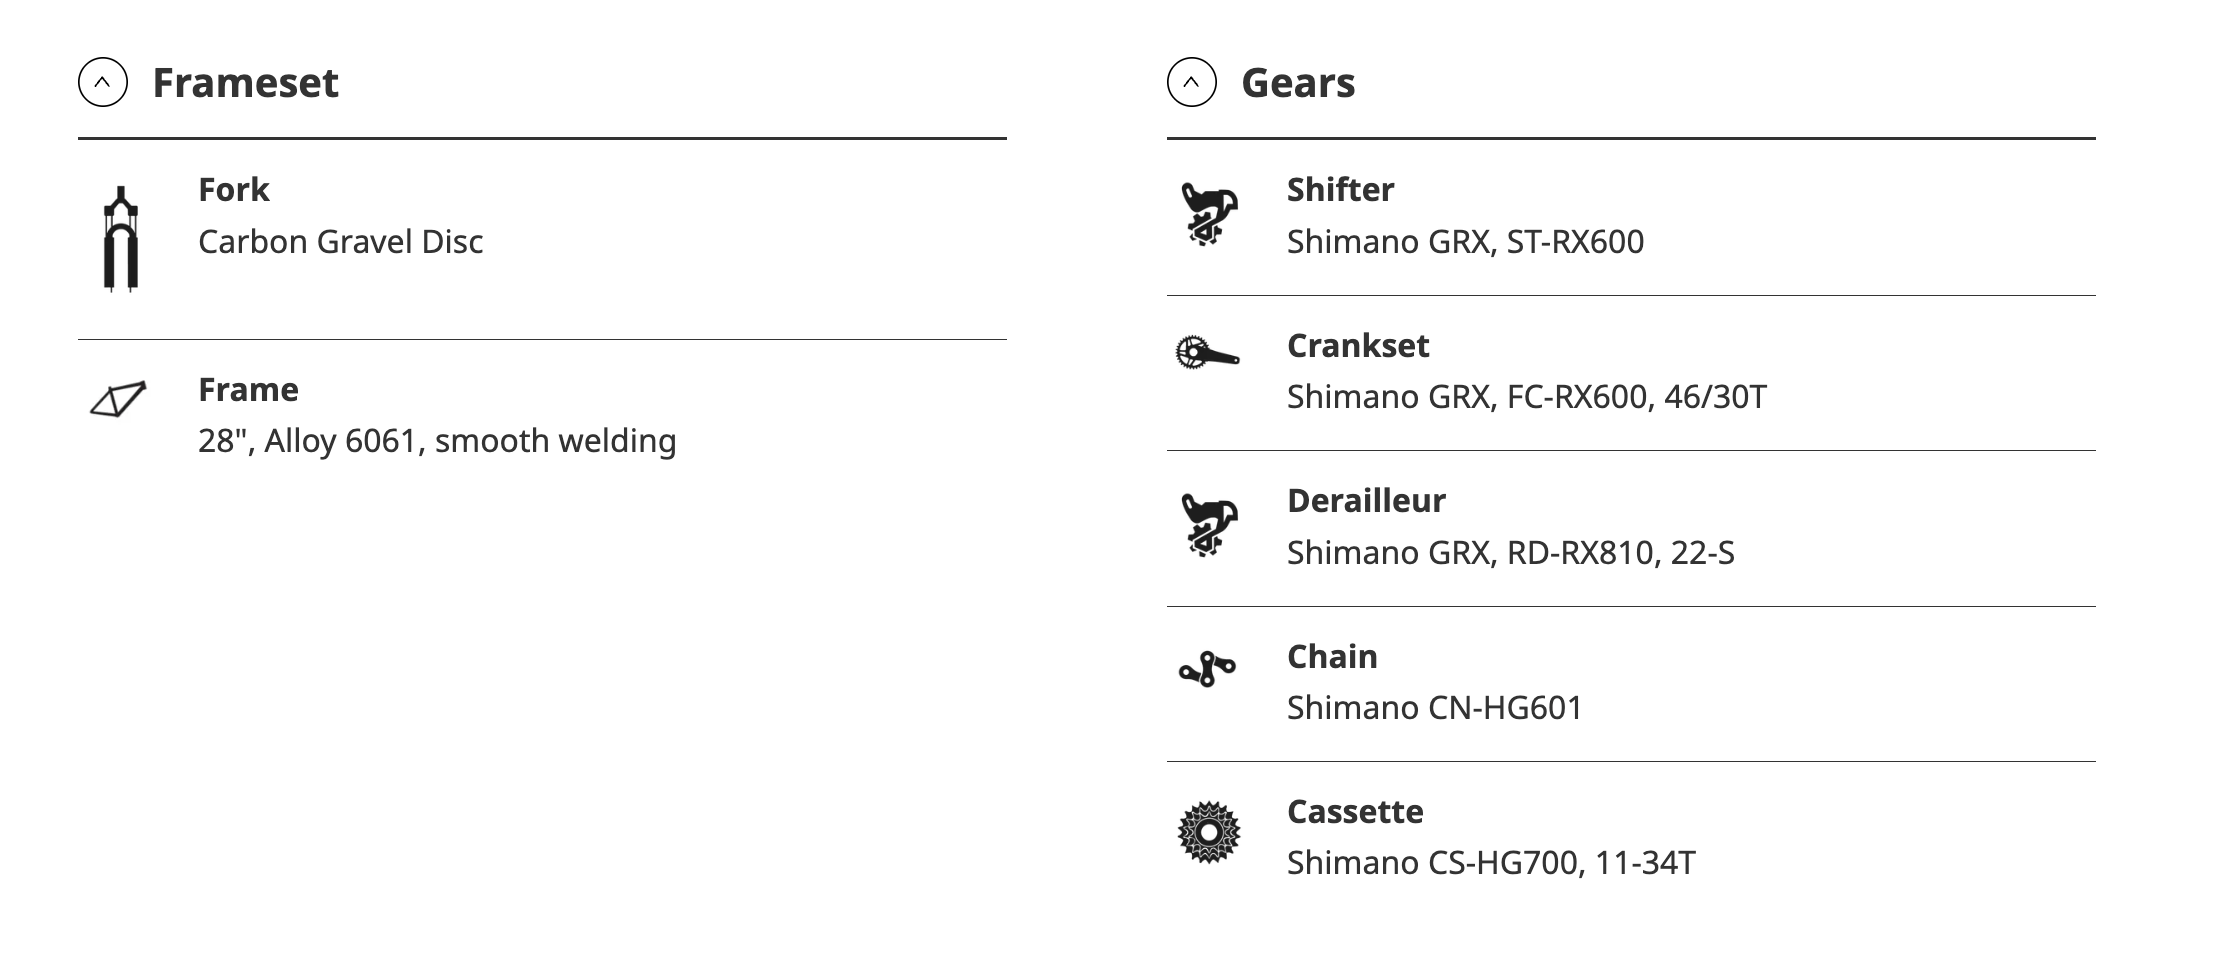The width and height of the screenshot is (2226, 964).
Task: Collapse the Frameset section chevron
Action: 103,82
